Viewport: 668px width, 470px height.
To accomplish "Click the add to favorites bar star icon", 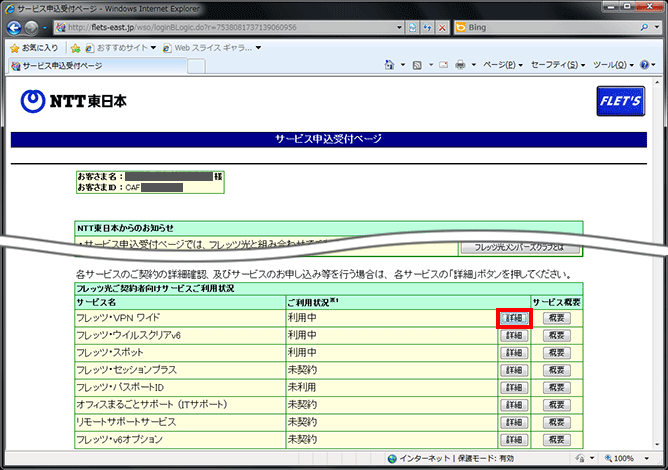I will point(75,48).
